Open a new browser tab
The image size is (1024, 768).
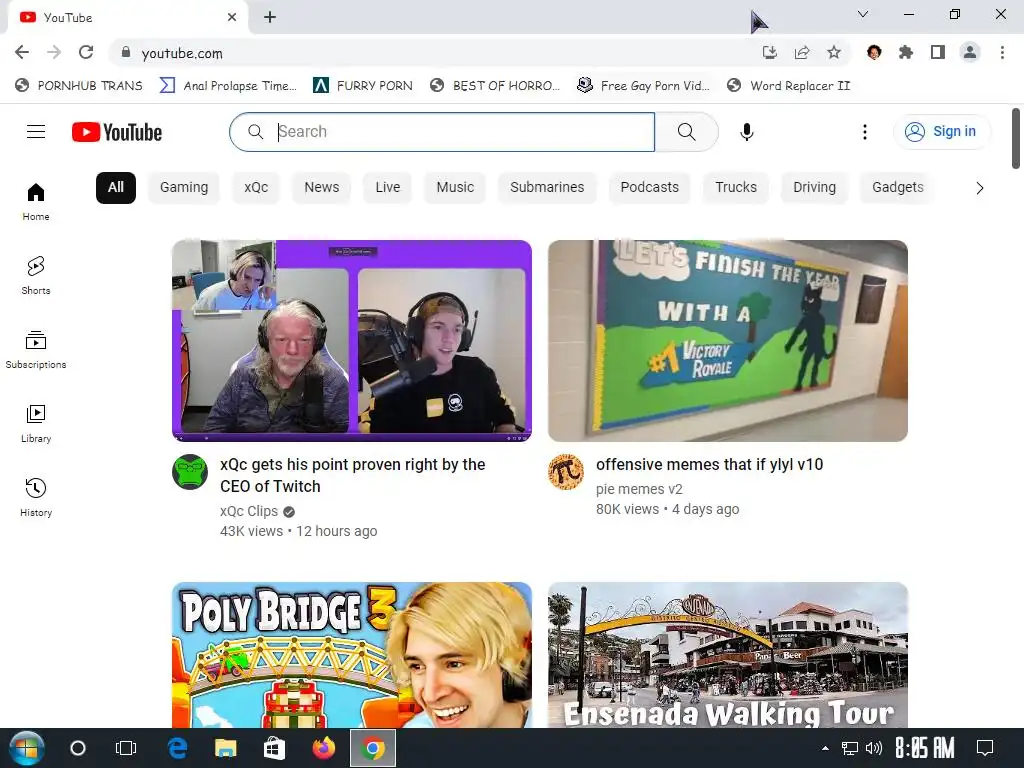pyautogui.click(x=270, y=18)
